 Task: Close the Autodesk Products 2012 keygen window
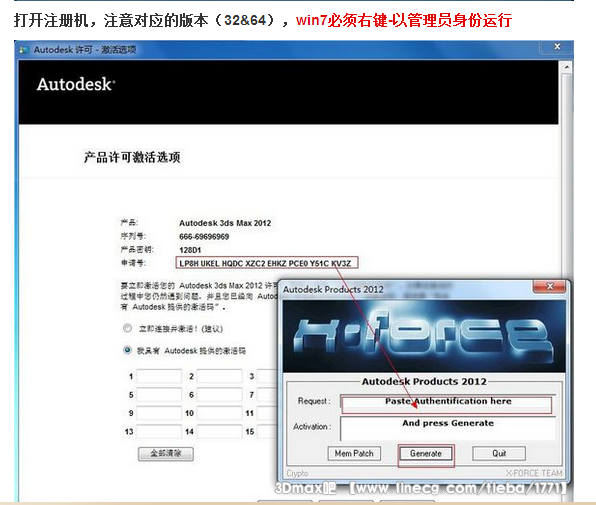pyautogui.click(x=550, y=286)
